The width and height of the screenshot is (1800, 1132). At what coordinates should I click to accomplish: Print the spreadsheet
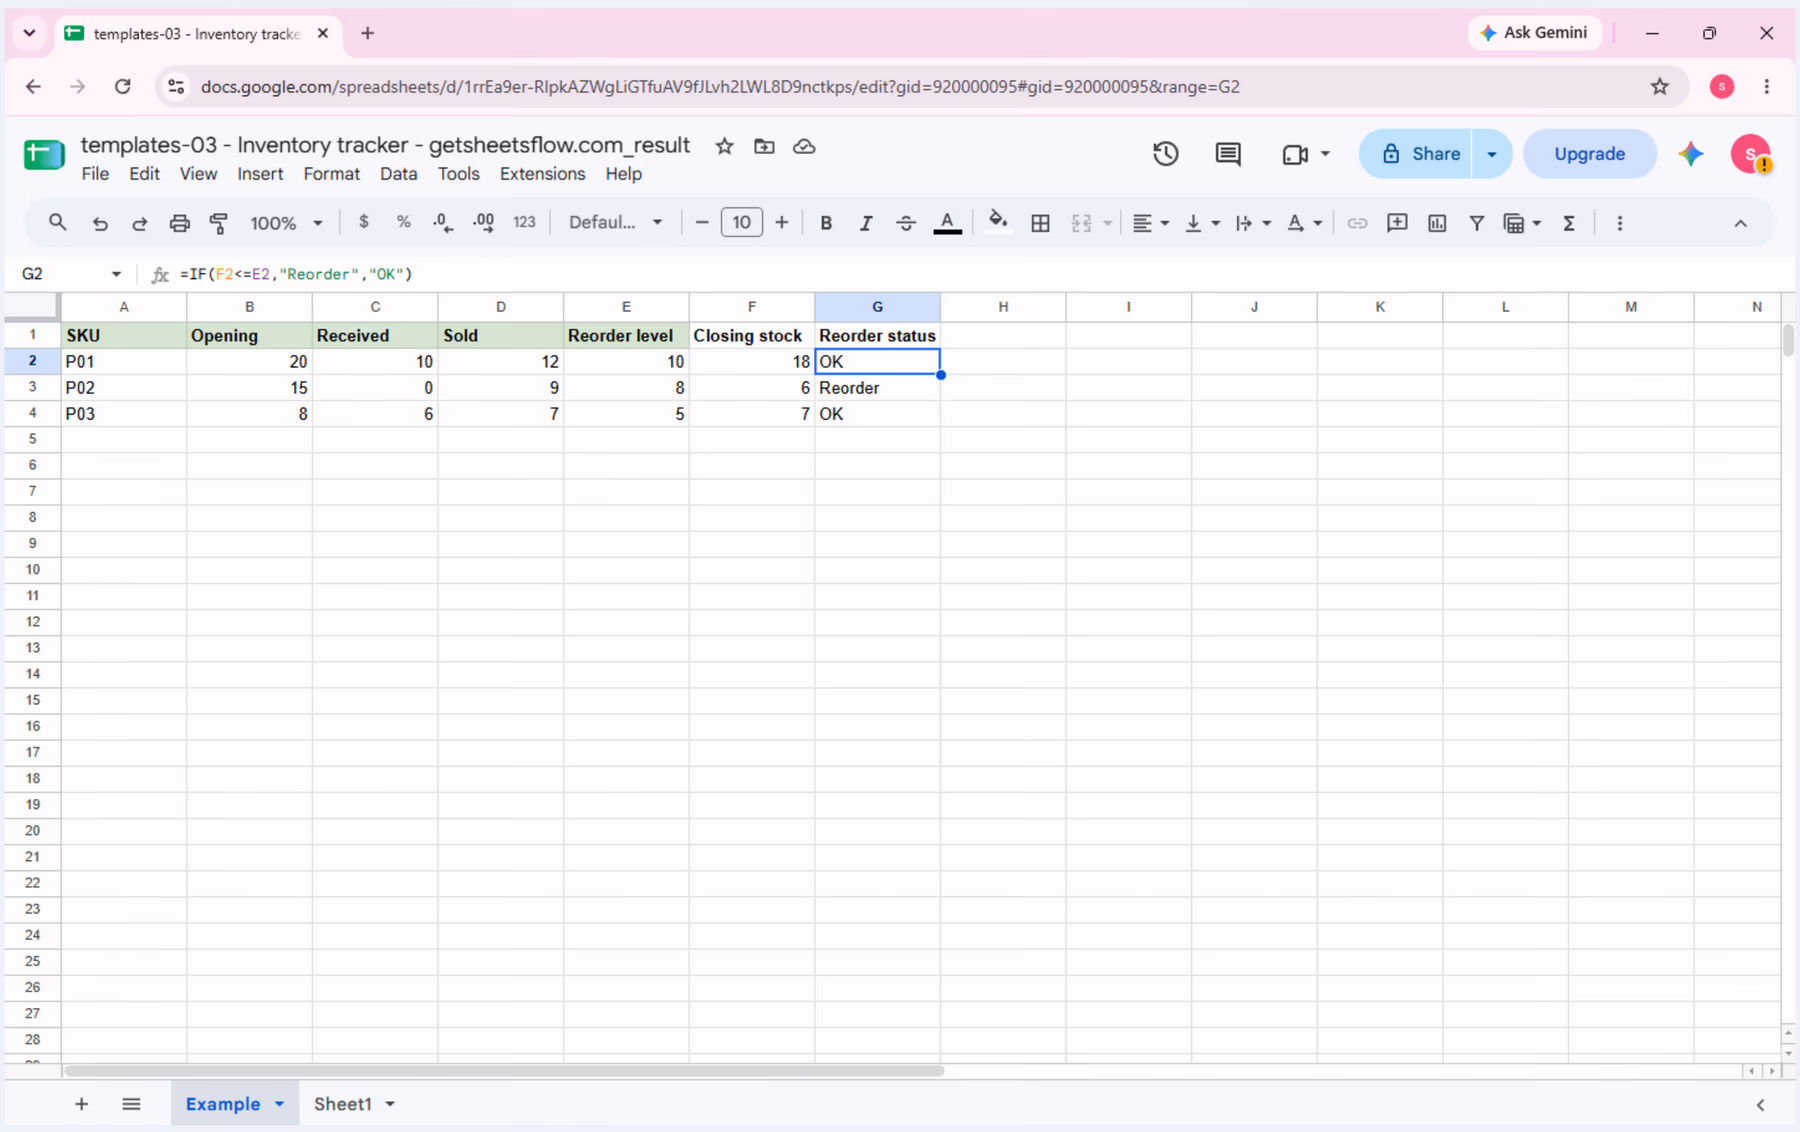pyautogui.click(x=179, y=223)
